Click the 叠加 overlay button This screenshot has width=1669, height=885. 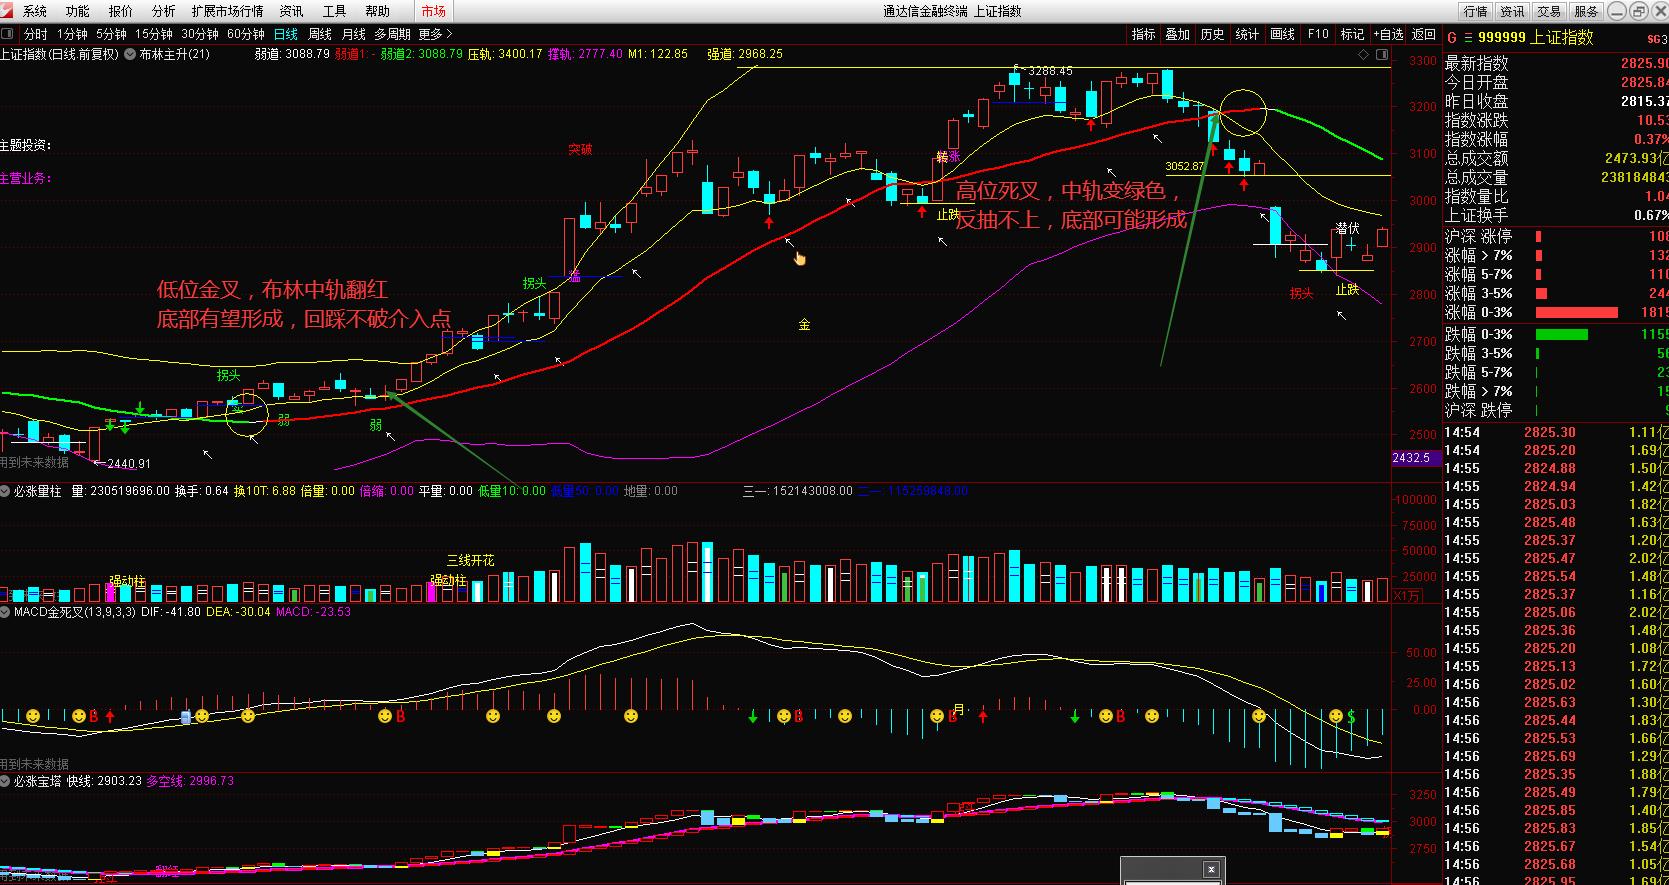point(1178,34)
